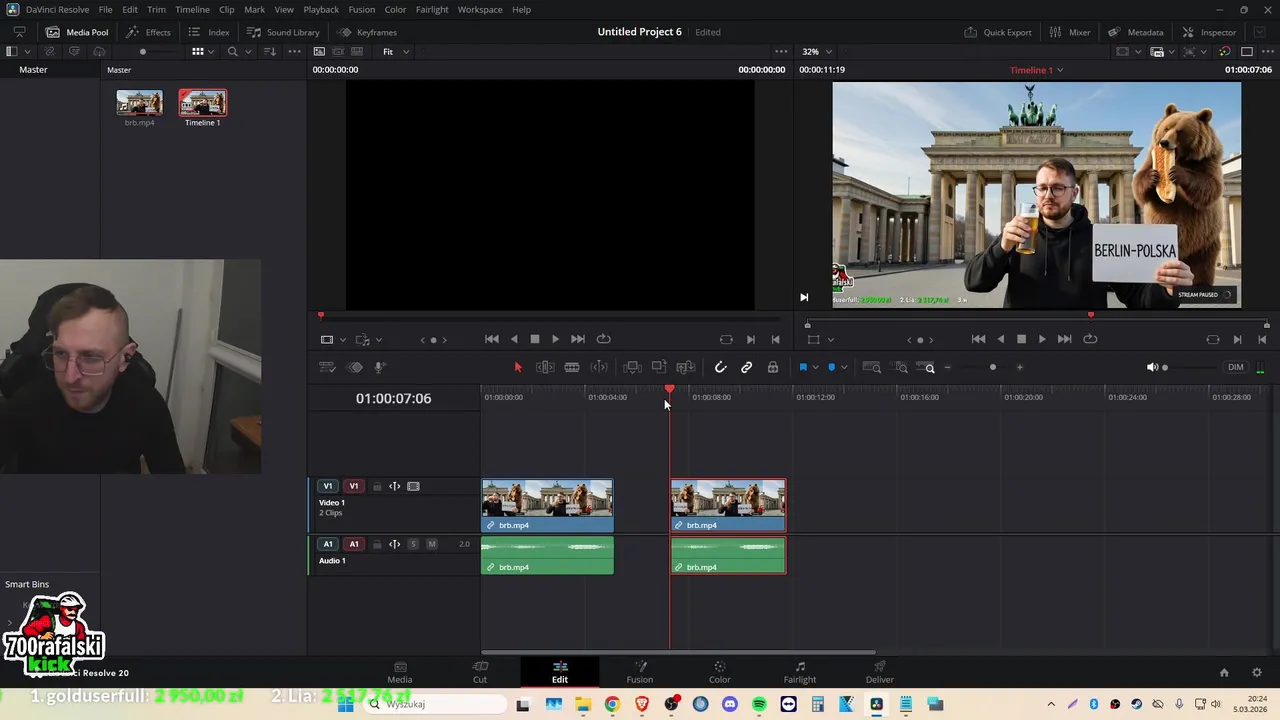Open the Mixer panel

(1070, 32)
